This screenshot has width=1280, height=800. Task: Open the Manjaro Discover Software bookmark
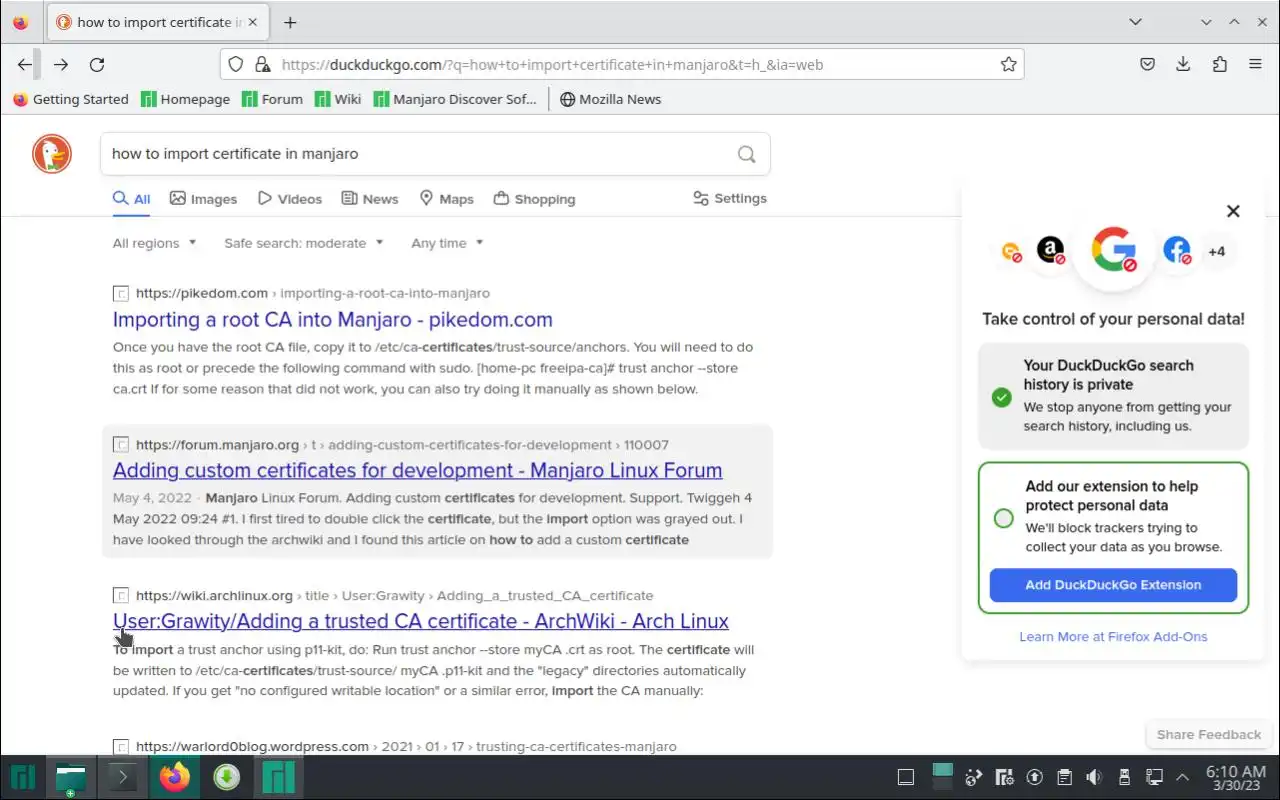click(455, 99)
